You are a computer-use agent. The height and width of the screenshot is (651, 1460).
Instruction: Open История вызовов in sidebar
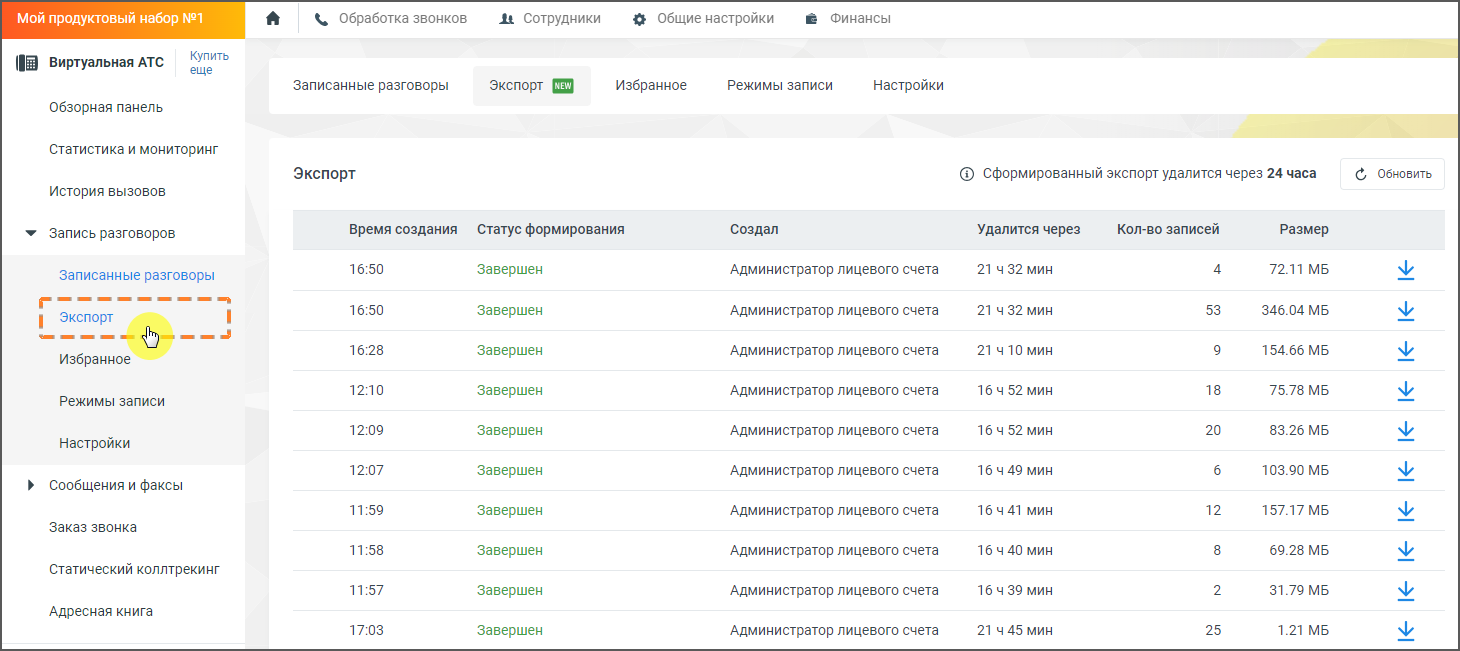107,191
